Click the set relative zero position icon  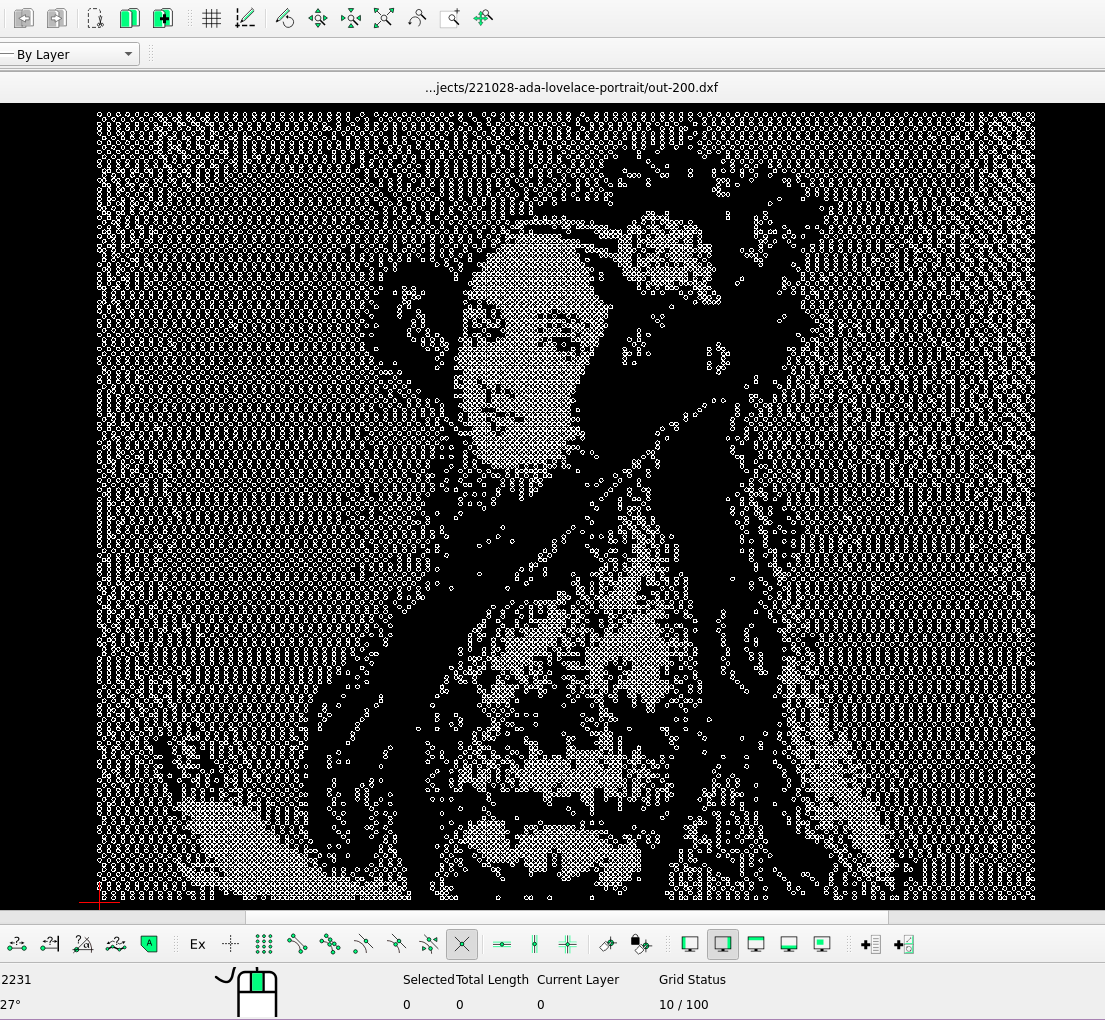[607, 945]
